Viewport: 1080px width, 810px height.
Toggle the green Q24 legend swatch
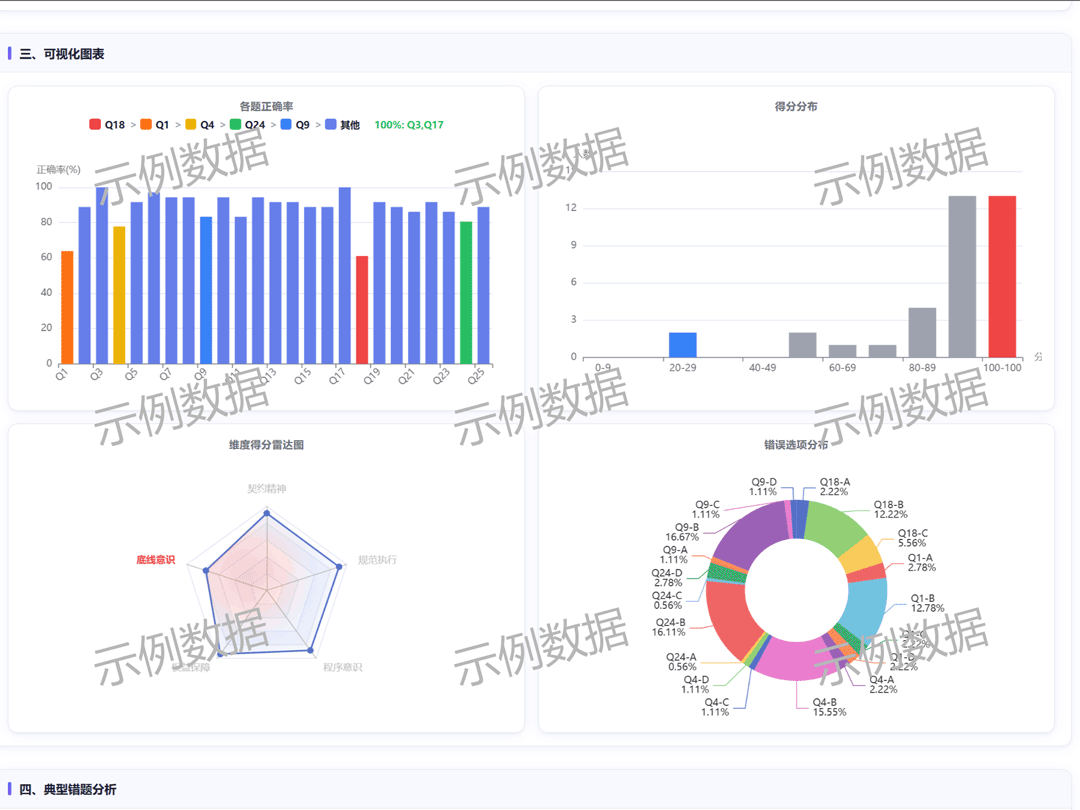[236, 125]
